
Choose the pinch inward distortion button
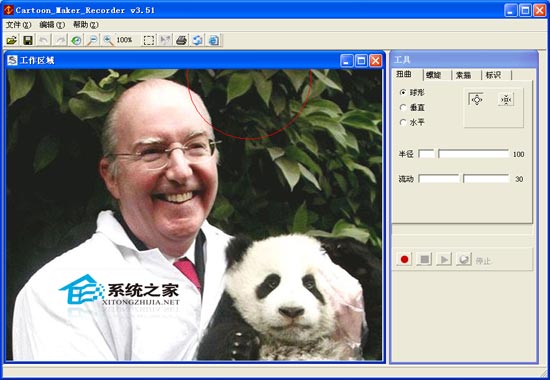click(x=506, y=100)
